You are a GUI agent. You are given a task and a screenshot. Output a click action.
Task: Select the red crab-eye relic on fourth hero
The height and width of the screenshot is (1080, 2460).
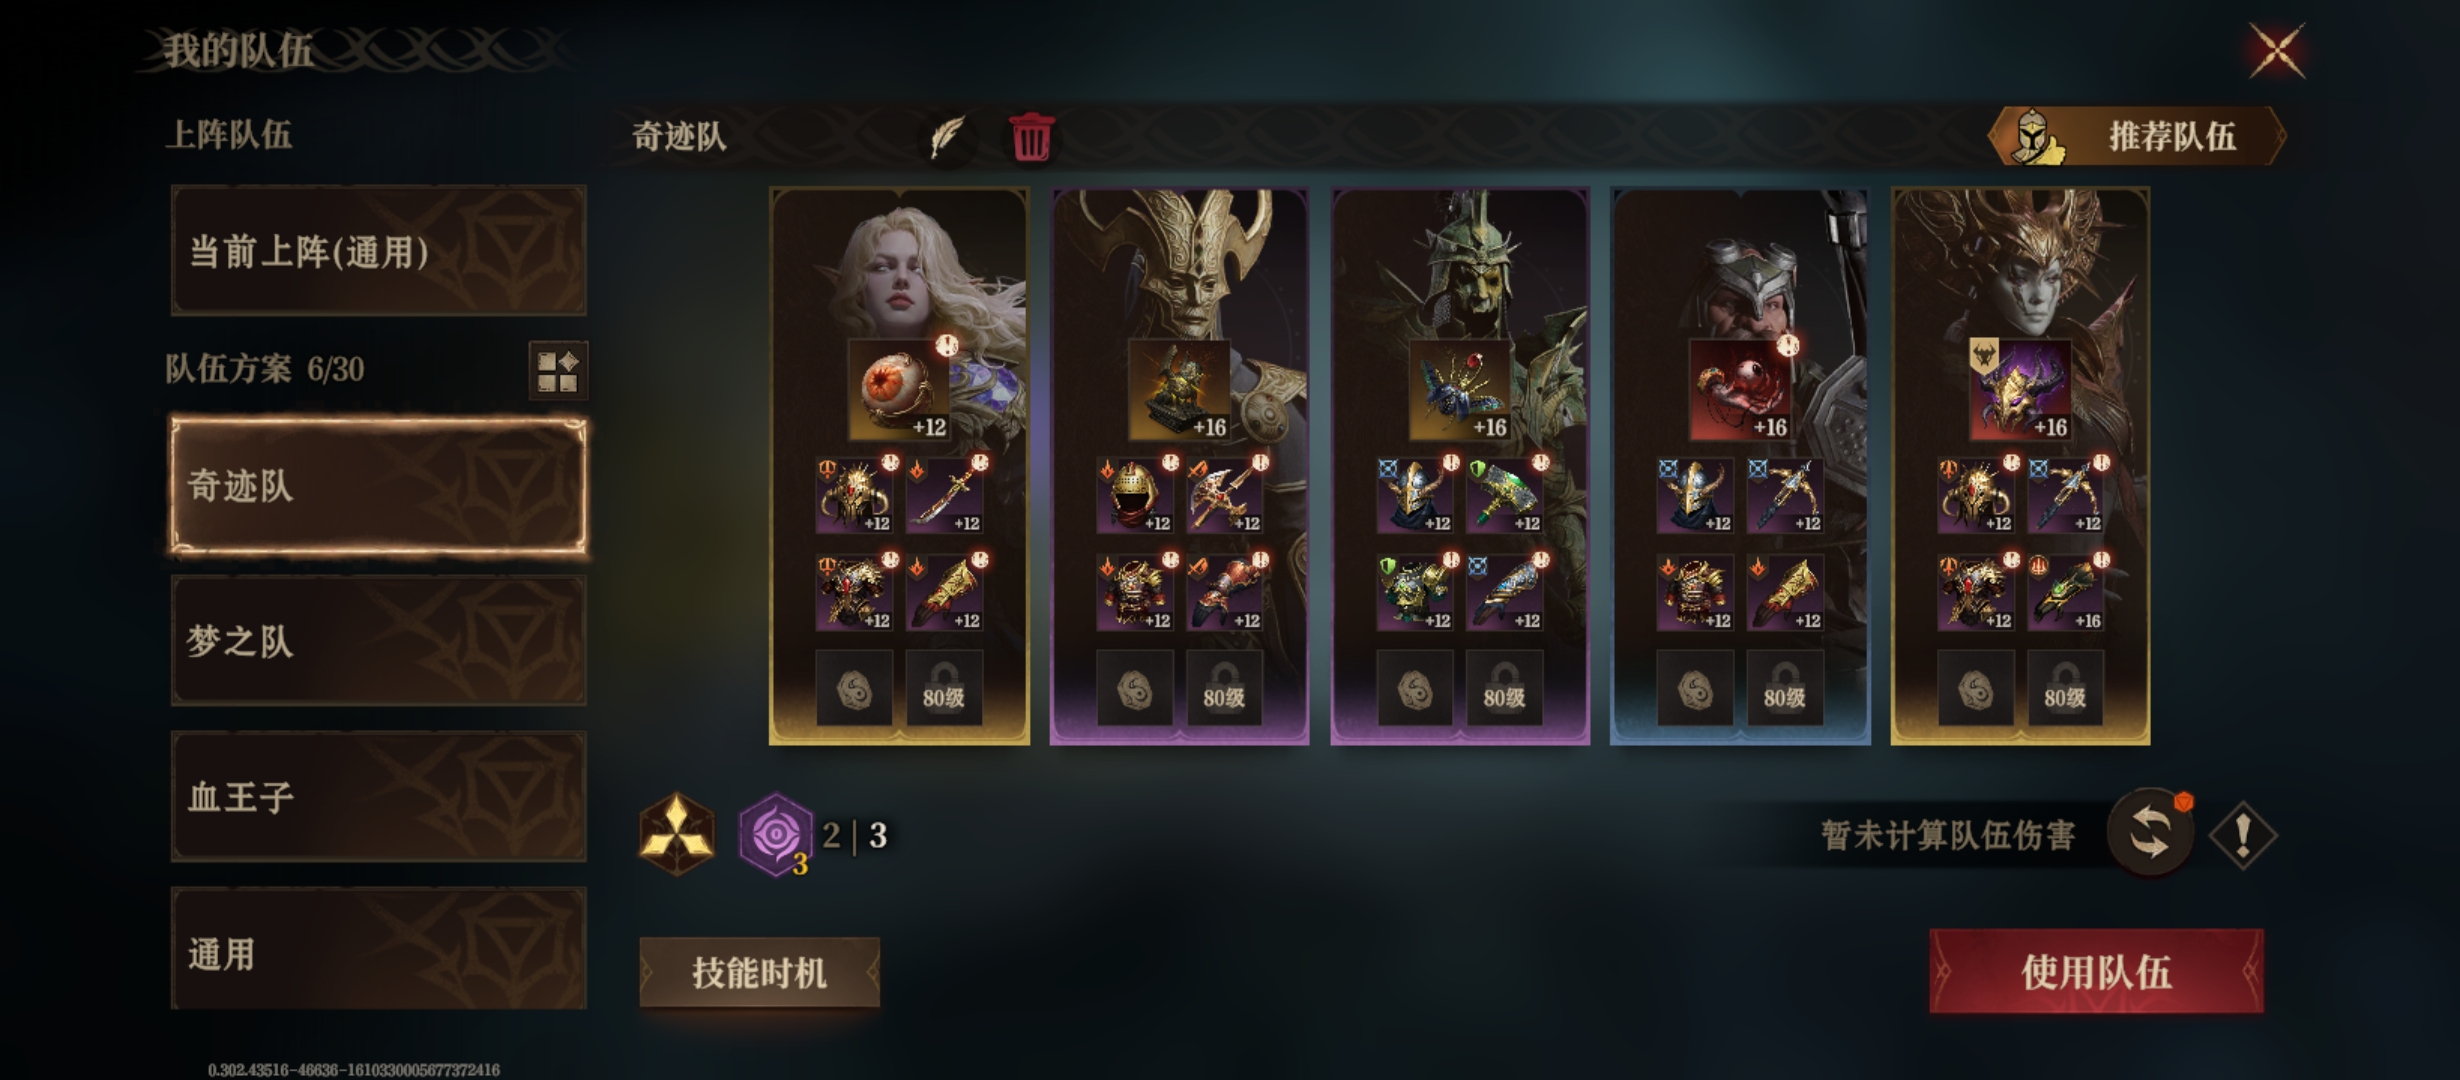pyautogui.click(x=1740, y=390)
